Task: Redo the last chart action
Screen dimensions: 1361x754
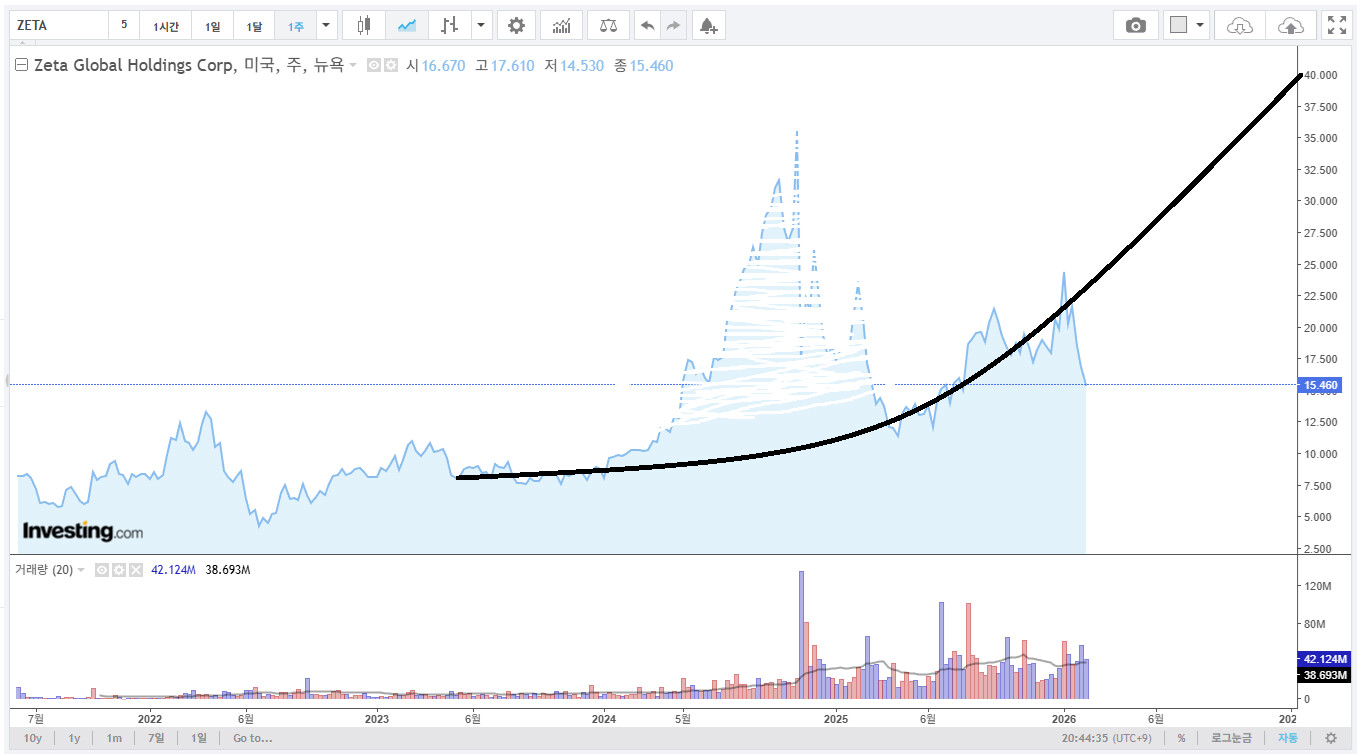Action: pyautogui.click(x=673, y=25)
